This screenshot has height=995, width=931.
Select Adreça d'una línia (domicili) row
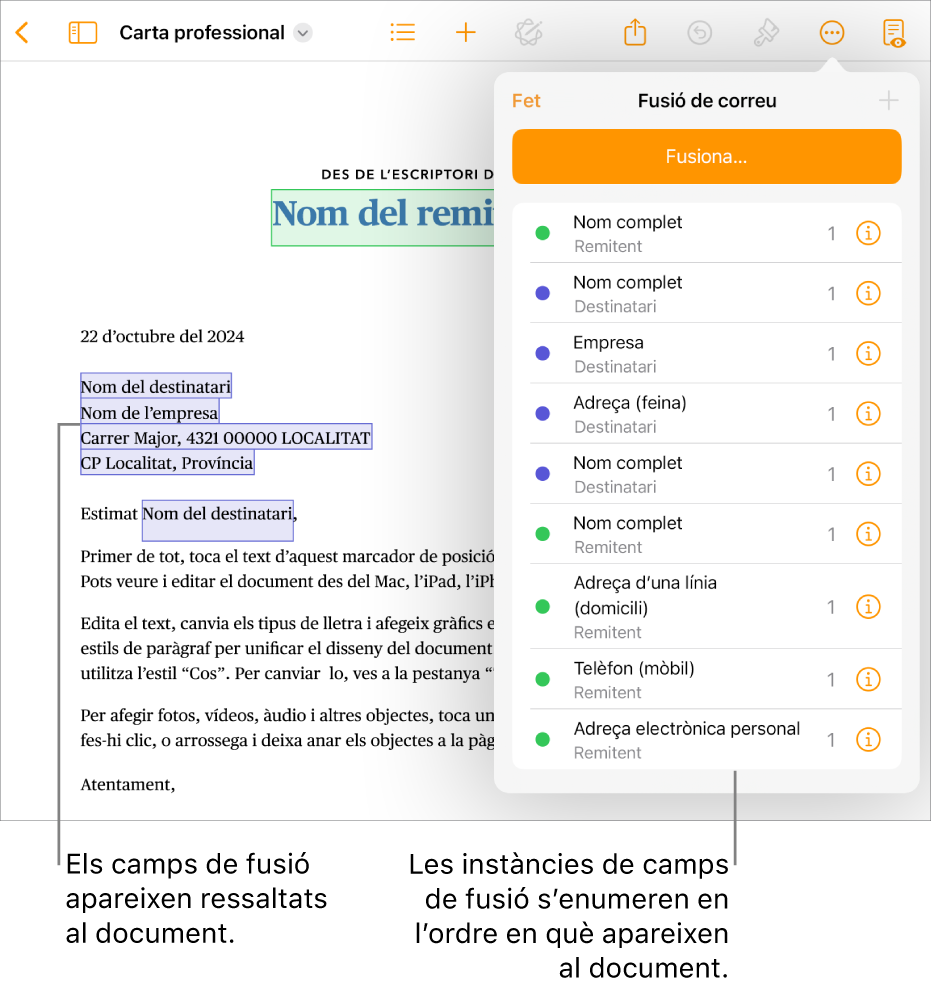pos(706,607)
